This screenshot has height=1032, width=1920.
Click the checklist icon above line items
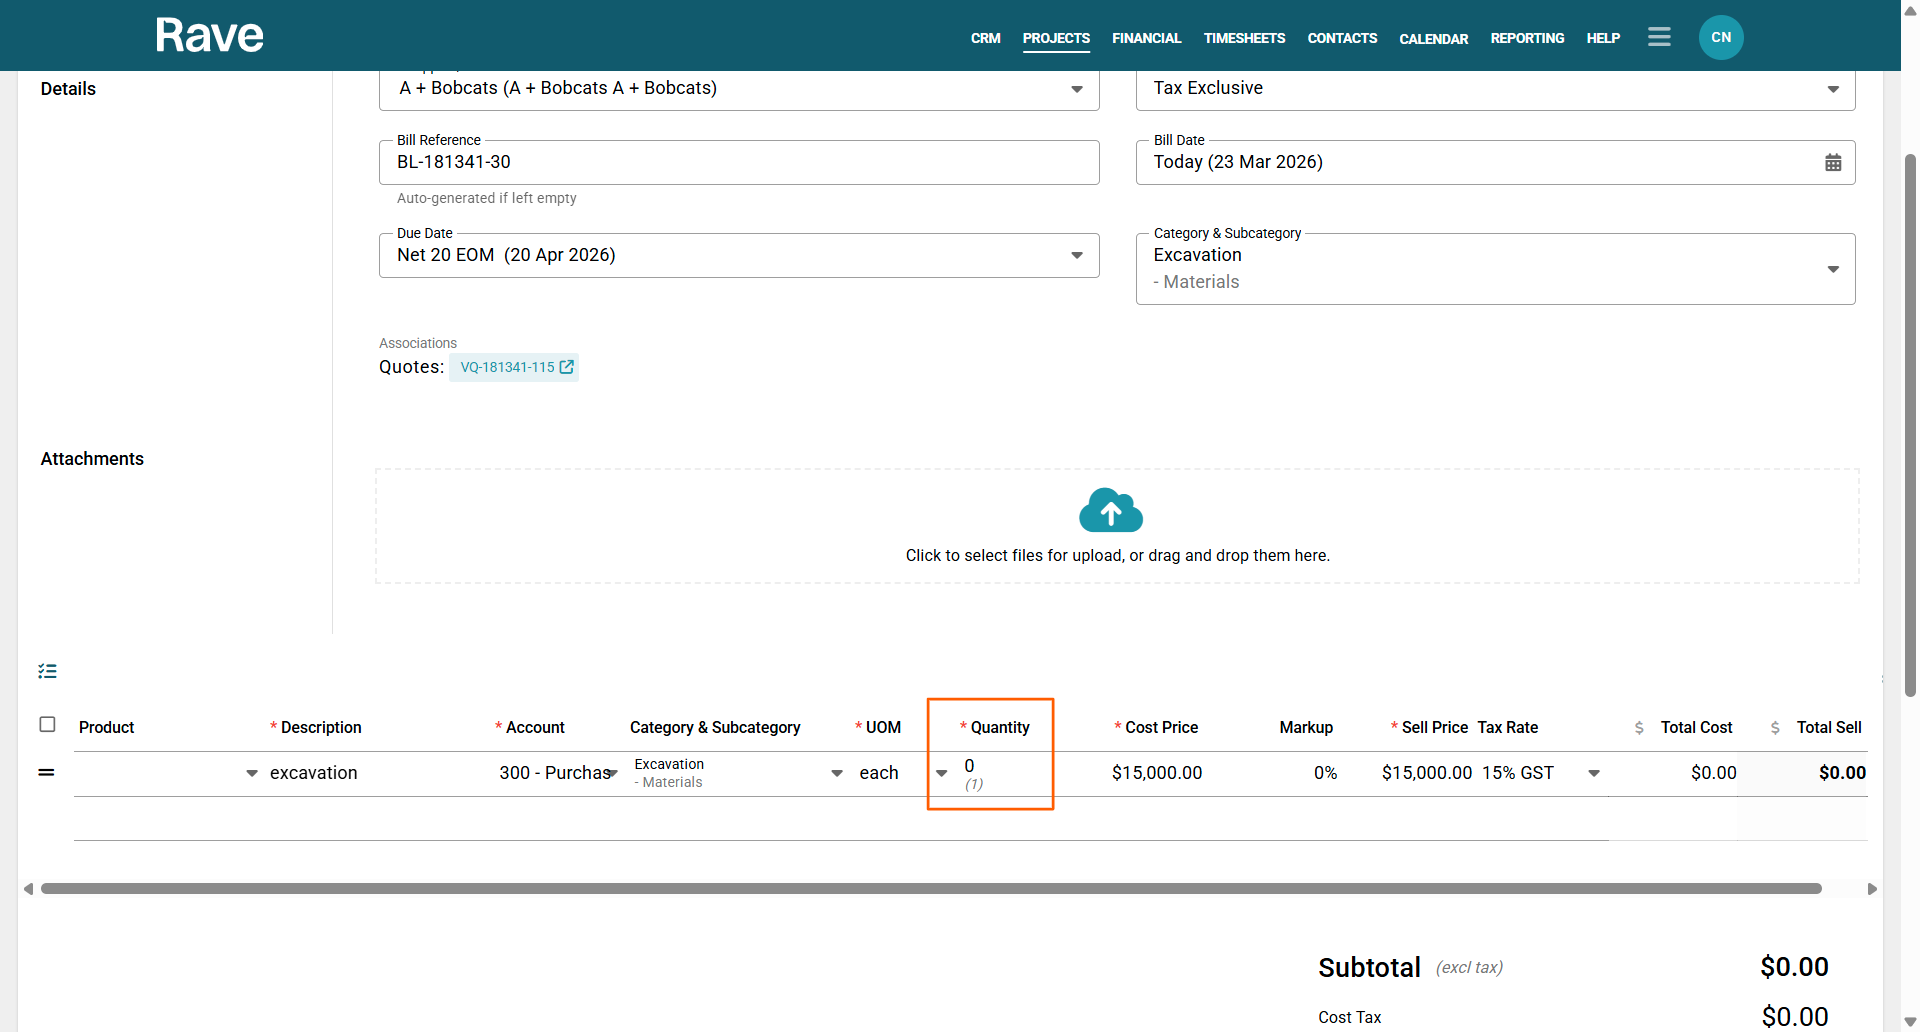click(47, 671)
